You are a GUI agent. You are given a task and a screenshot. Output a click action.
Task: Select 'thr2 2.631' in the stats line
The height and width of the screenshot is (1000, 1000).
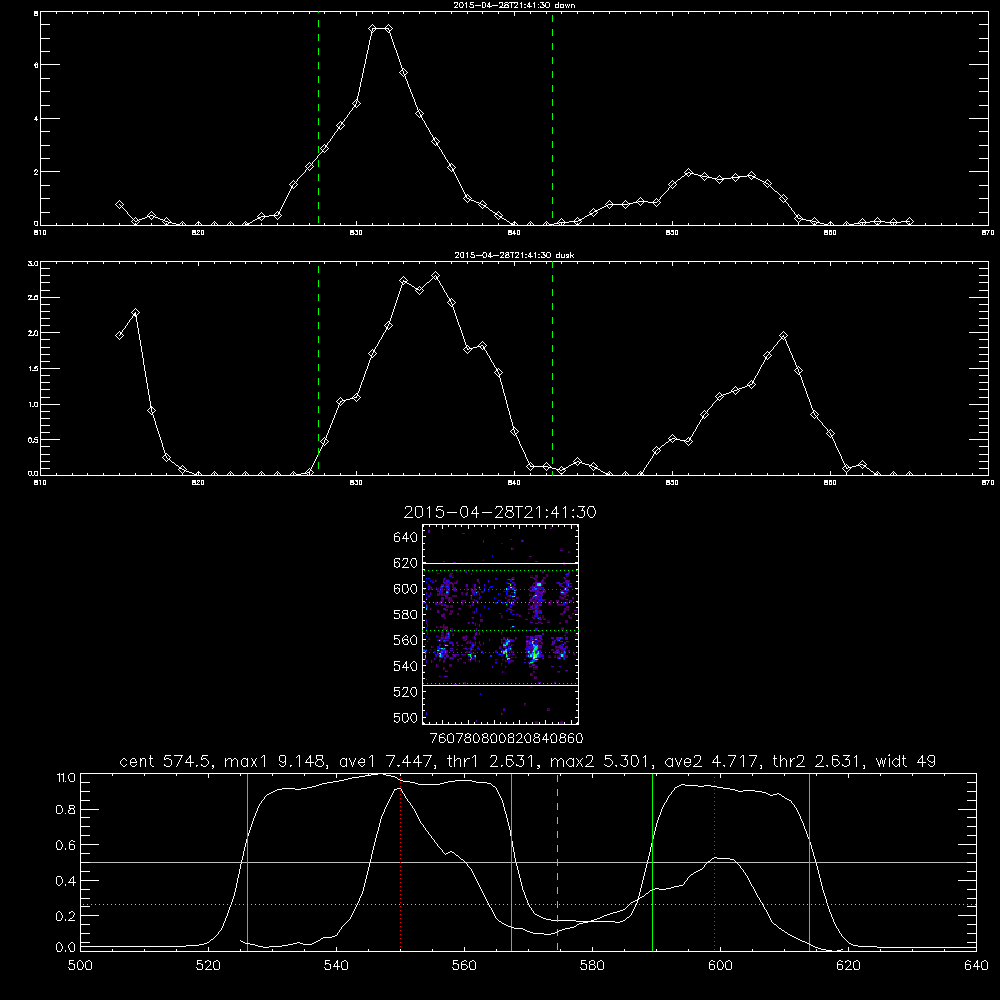pos(818,761)
